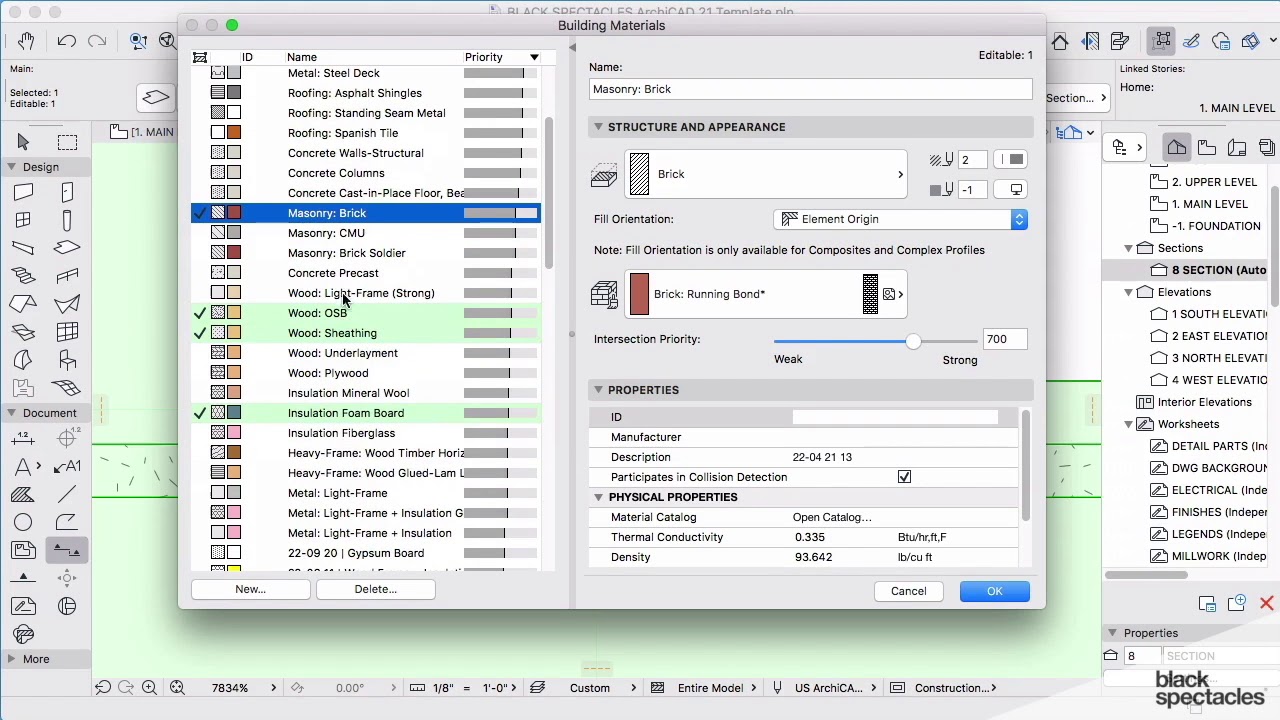1280x720 pixels.
Task: Toggle the checkmark on the Wood: Sheathing row
Action: (200, 333)
